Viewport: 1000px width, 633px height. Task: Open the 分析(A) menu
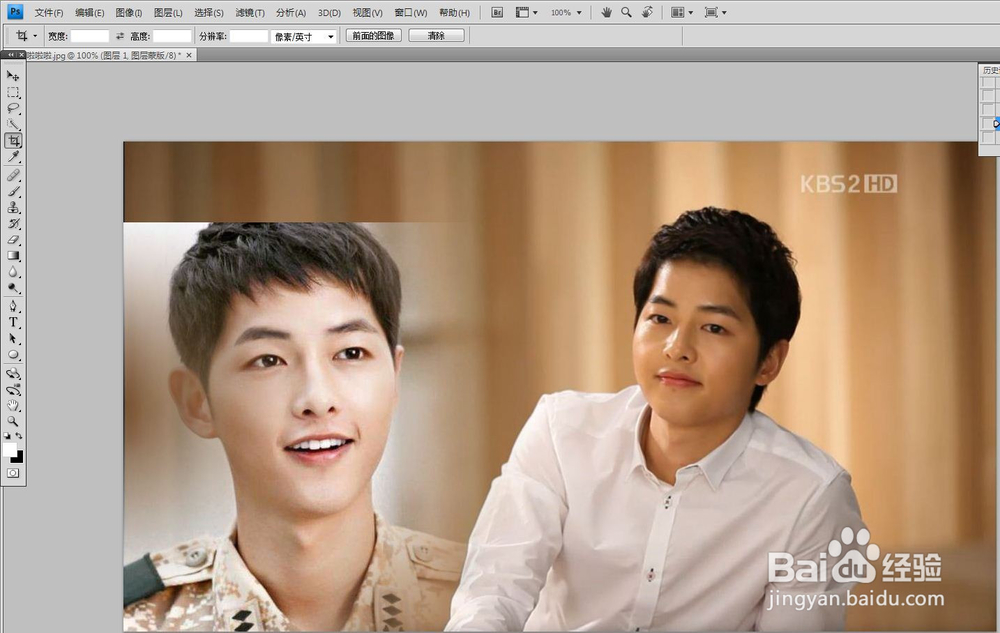pos(291,13)
